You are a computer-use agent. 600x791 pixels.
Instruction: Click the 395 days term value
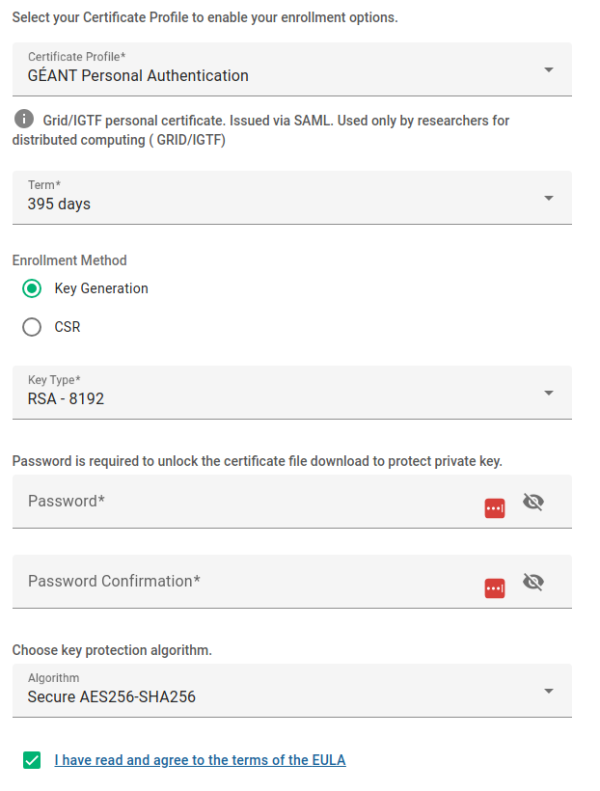click(59, 204)
